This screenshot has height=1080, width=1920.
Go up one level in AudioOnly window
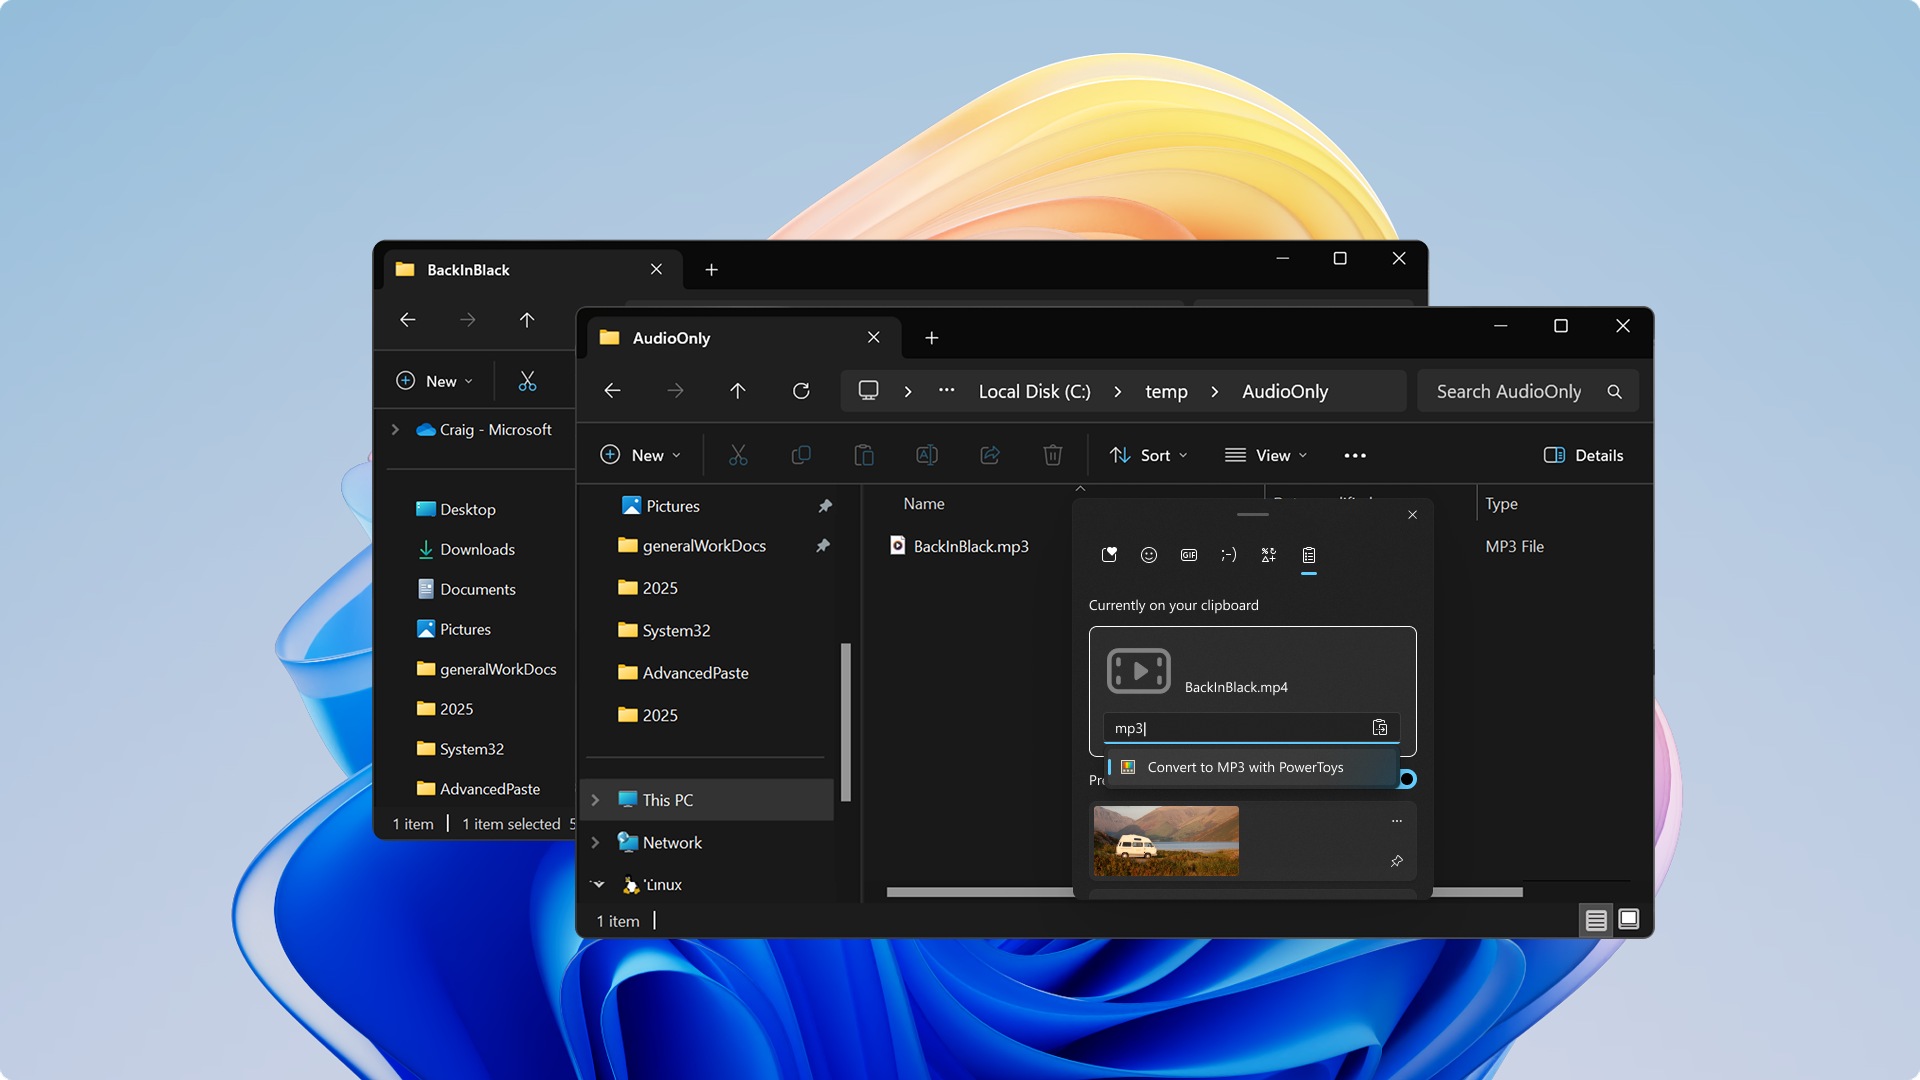738,391
